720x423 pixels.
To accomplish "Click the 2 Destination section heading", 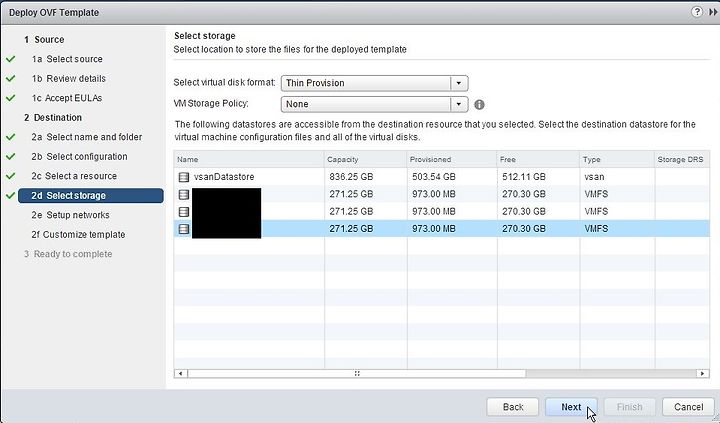I will [53, 118].
